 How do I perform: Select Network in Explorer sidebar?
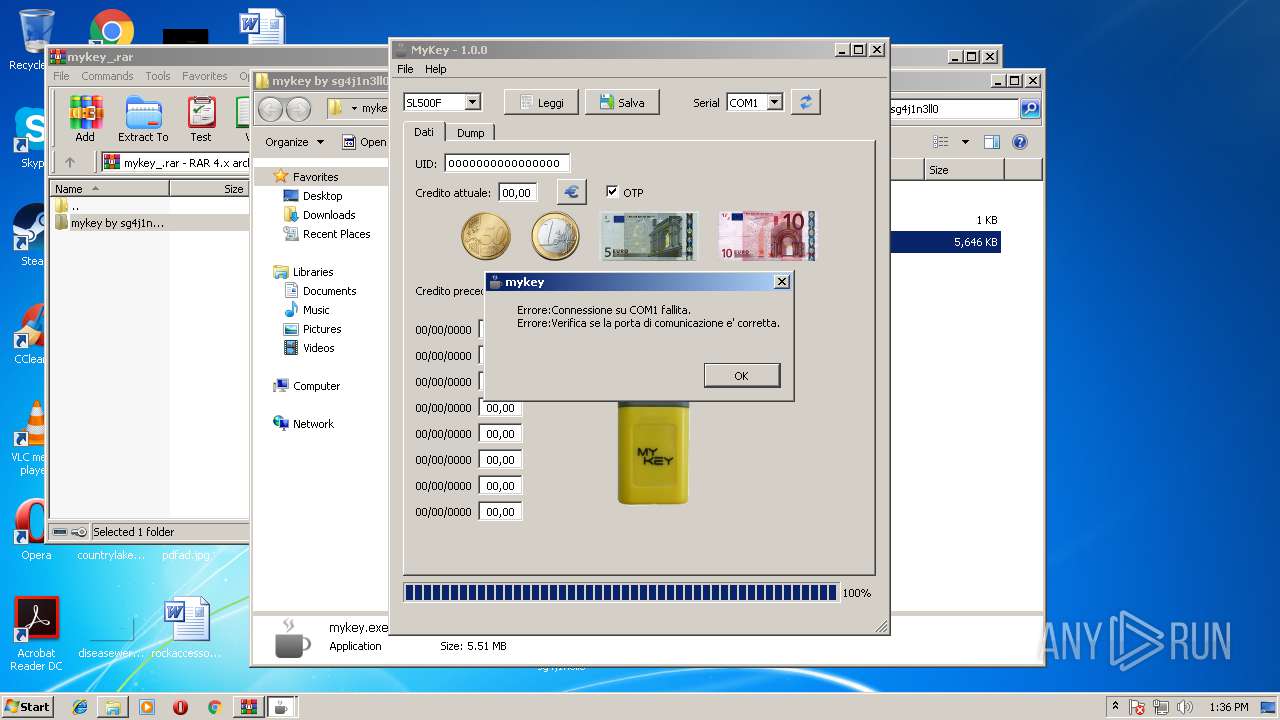click(313, 424)
